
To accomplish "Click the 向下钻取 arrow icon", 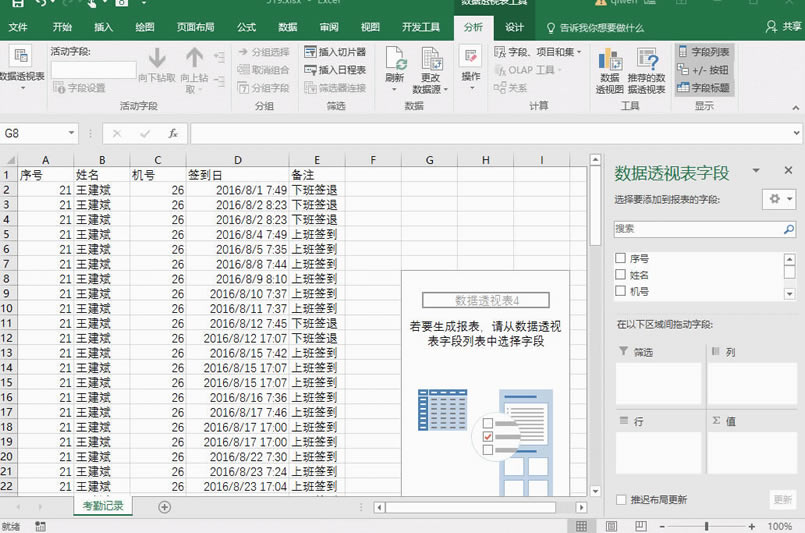I will 157,58.
